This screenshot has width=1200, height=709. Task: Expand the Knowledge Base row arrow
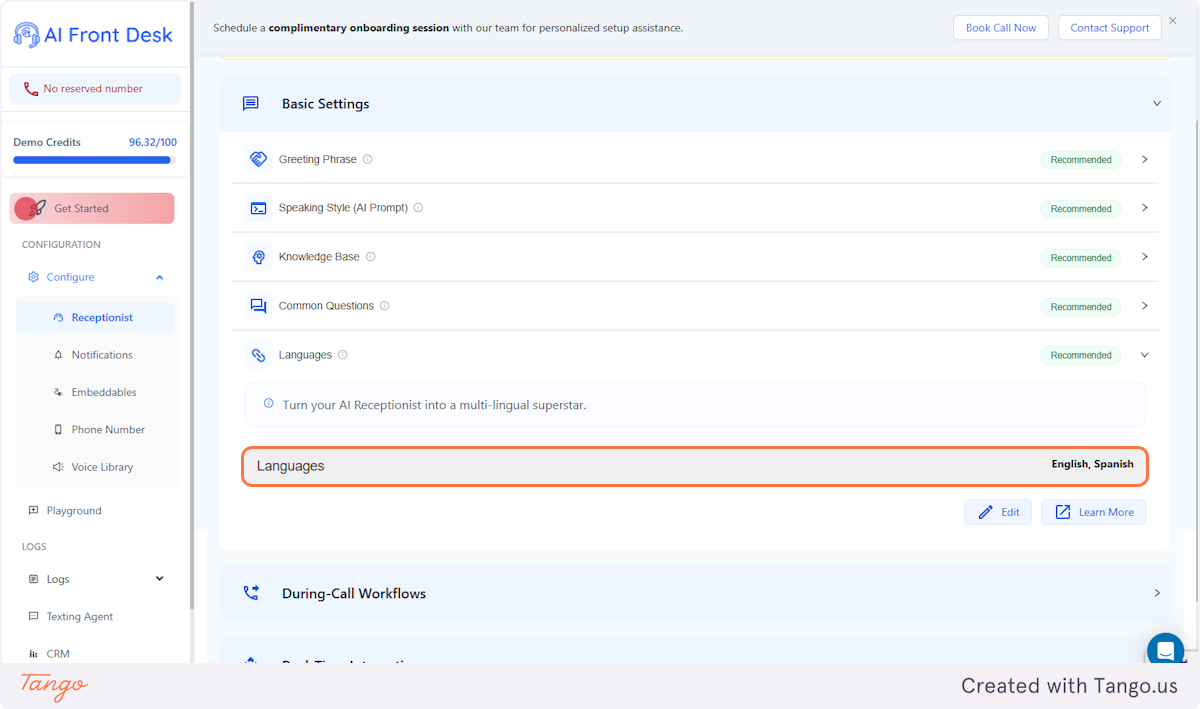[1145, 257]
